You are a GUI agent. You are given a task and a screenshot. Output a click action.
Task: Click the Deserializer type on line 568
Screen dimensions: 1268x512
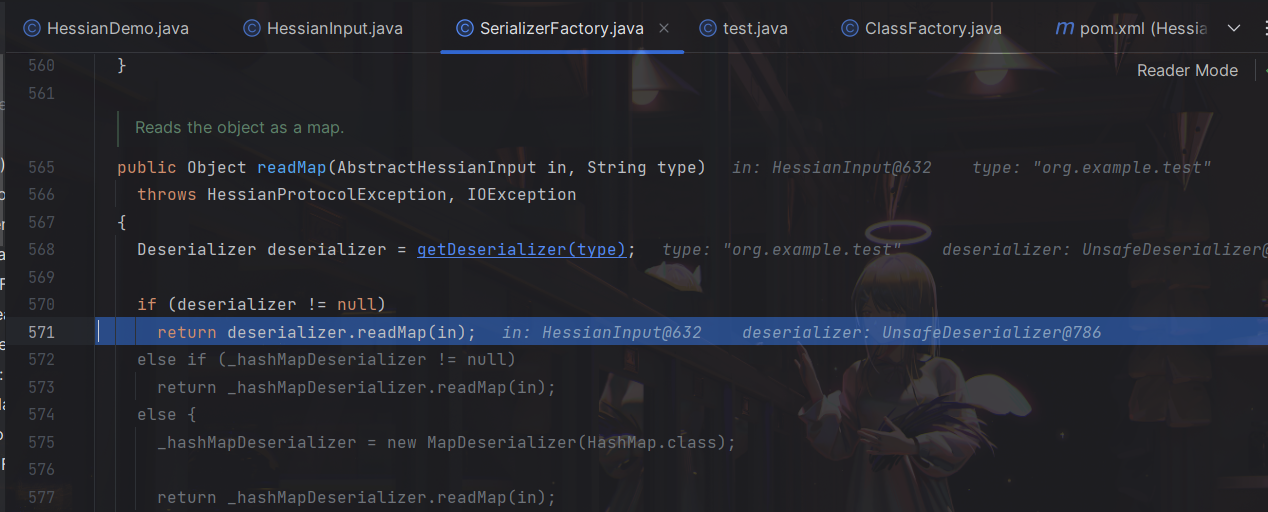[197, 249]
